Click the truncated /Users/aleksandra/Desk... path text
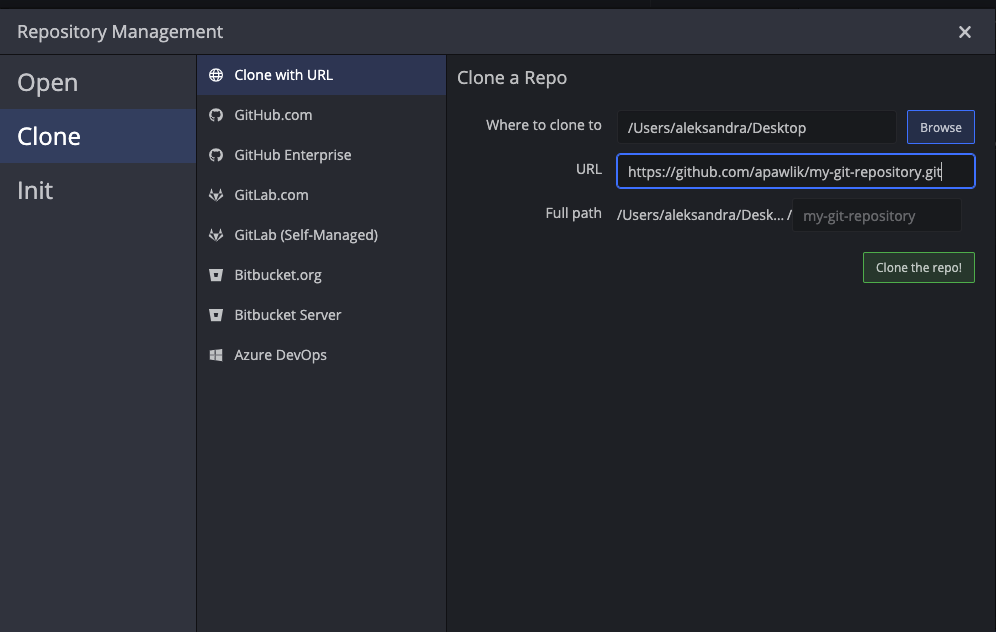This screenshot has width=996, height=632. tap(700, 215)
